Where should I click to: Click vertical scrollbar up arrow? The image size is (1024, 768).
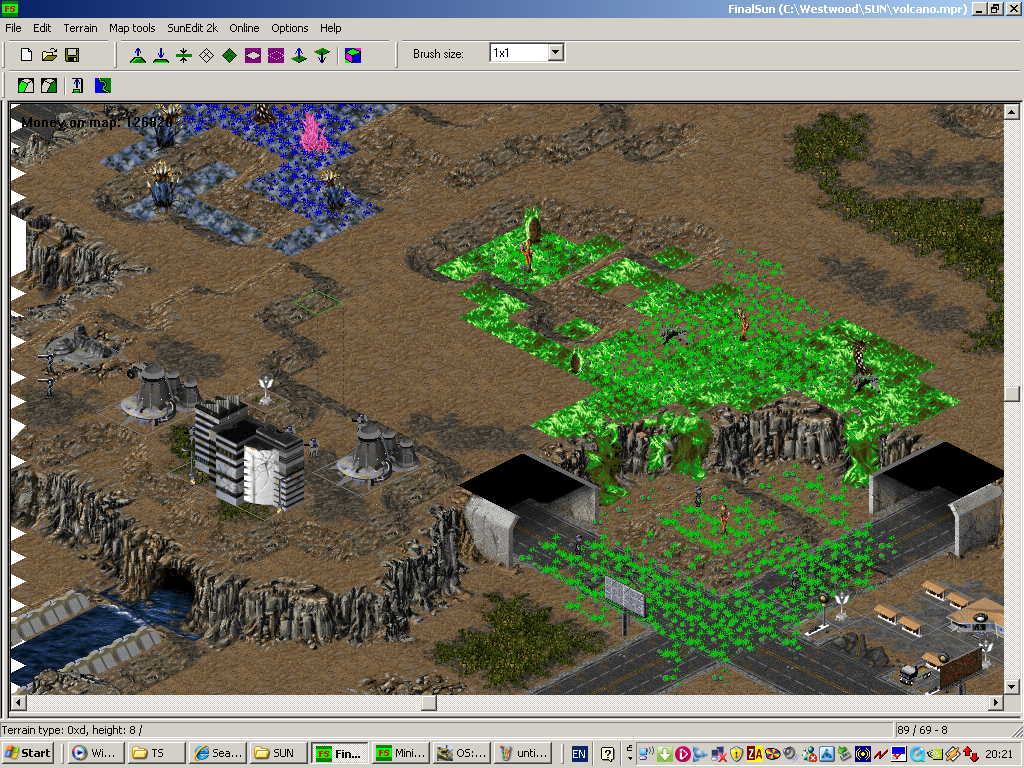tap(1012, 112)
